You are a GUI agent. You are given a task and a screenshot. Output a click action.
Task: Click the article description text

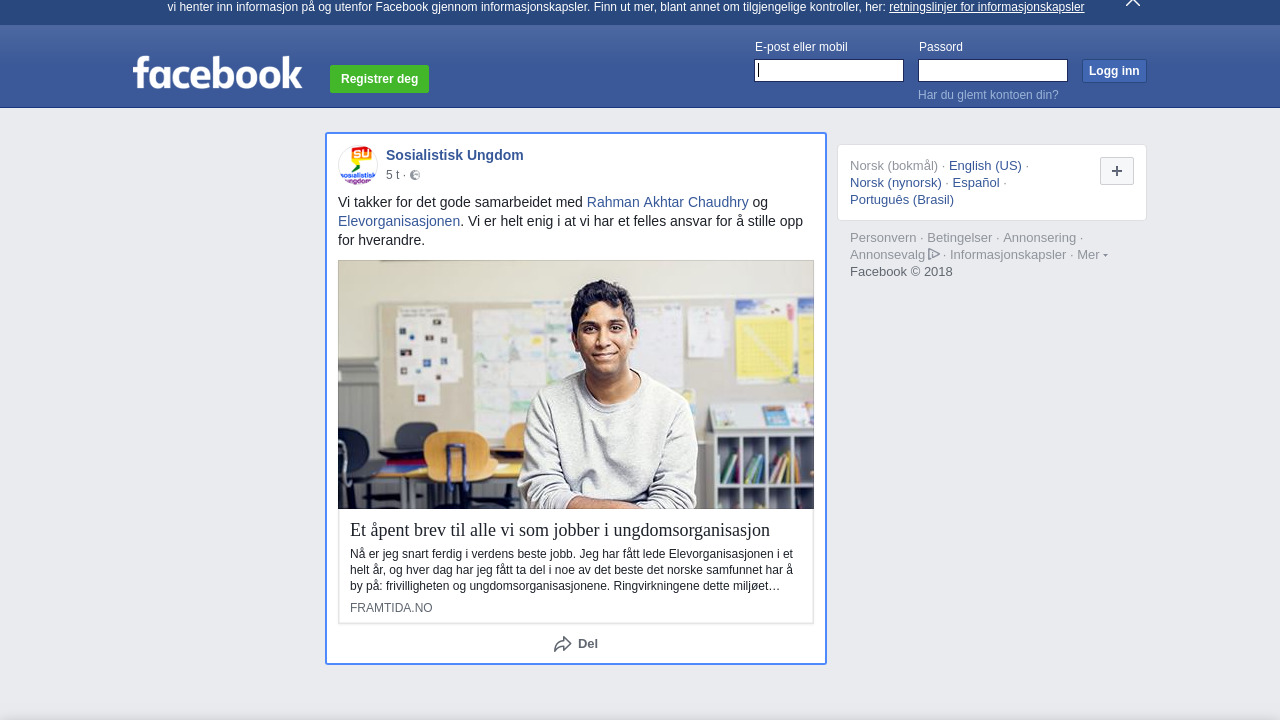[572, 570]
